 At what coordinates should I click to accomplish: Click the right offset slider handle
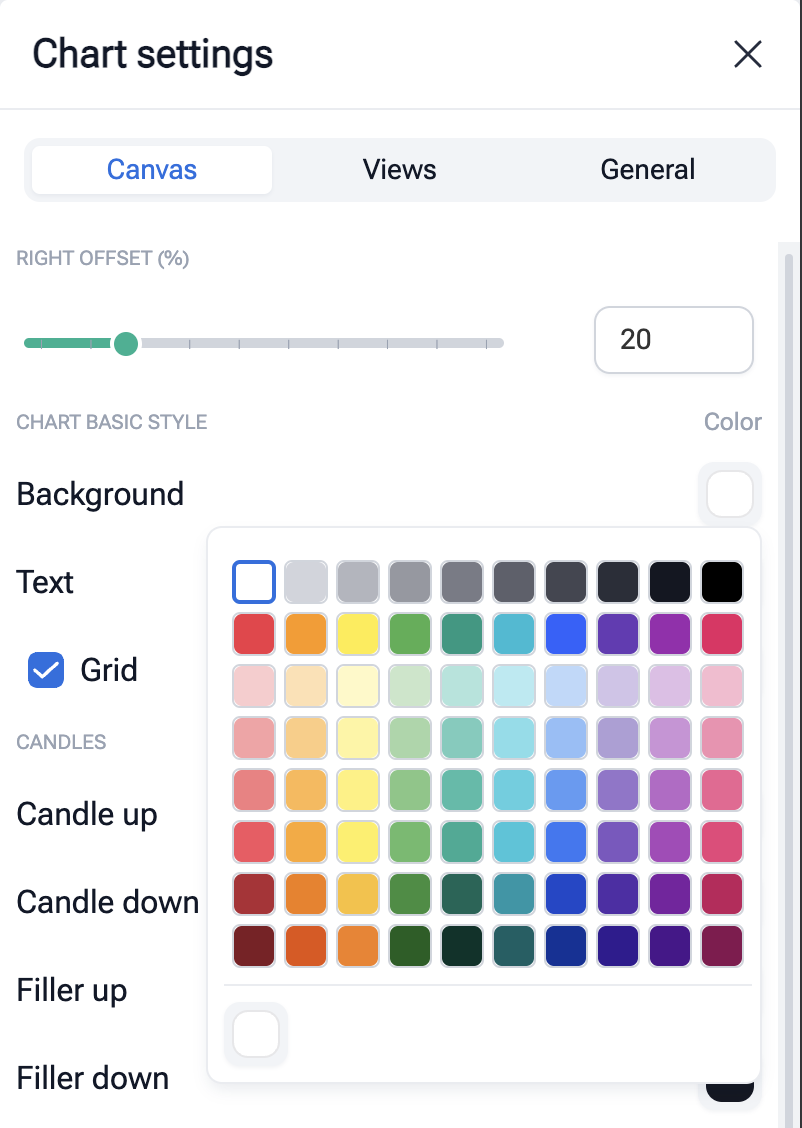pyautogui.click(x=126, y=344)
